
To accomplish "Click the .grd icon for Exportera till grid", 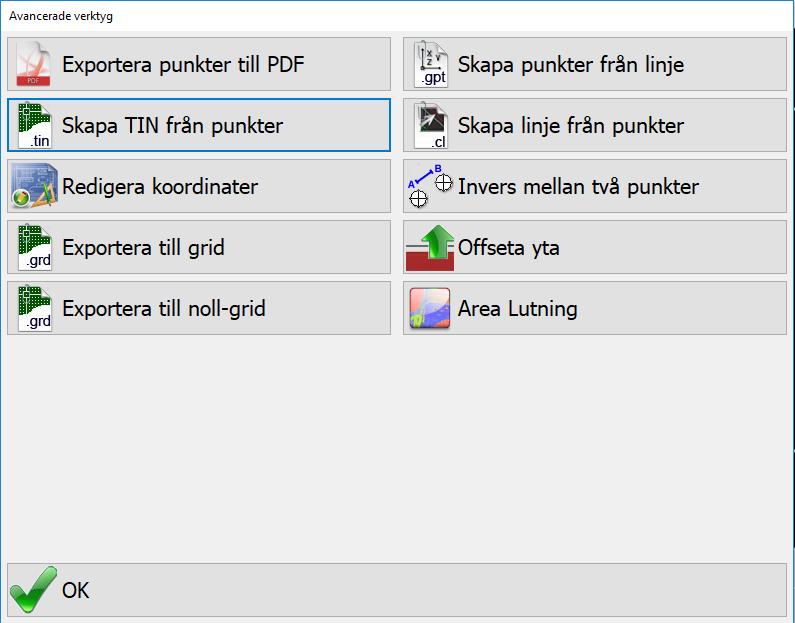I will 35,248.
